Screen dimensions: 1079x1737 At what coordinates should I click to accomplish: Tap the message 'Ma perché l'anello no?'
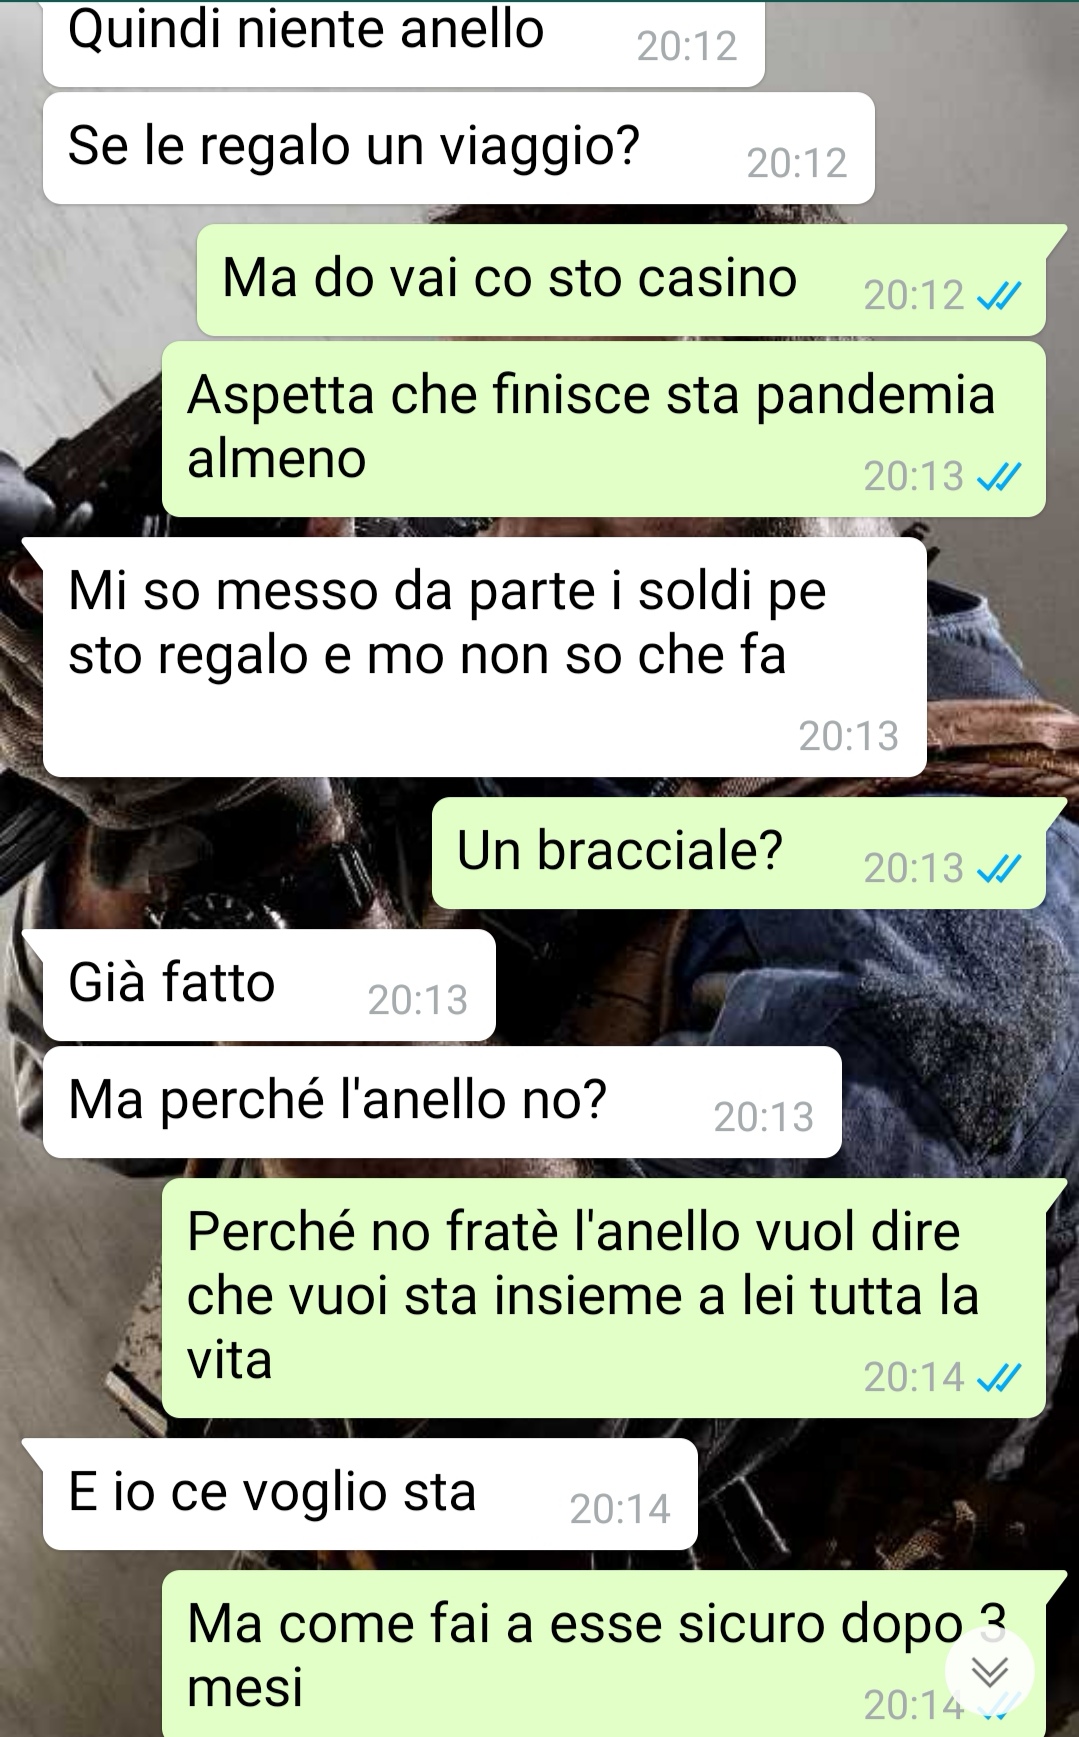point(442,1102)
